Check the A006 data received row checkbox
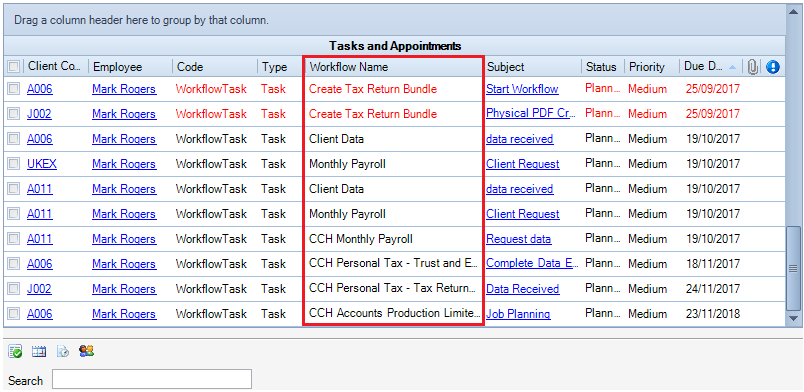The height and width of the screenshot is (392, 804). (x=14, y=139)
